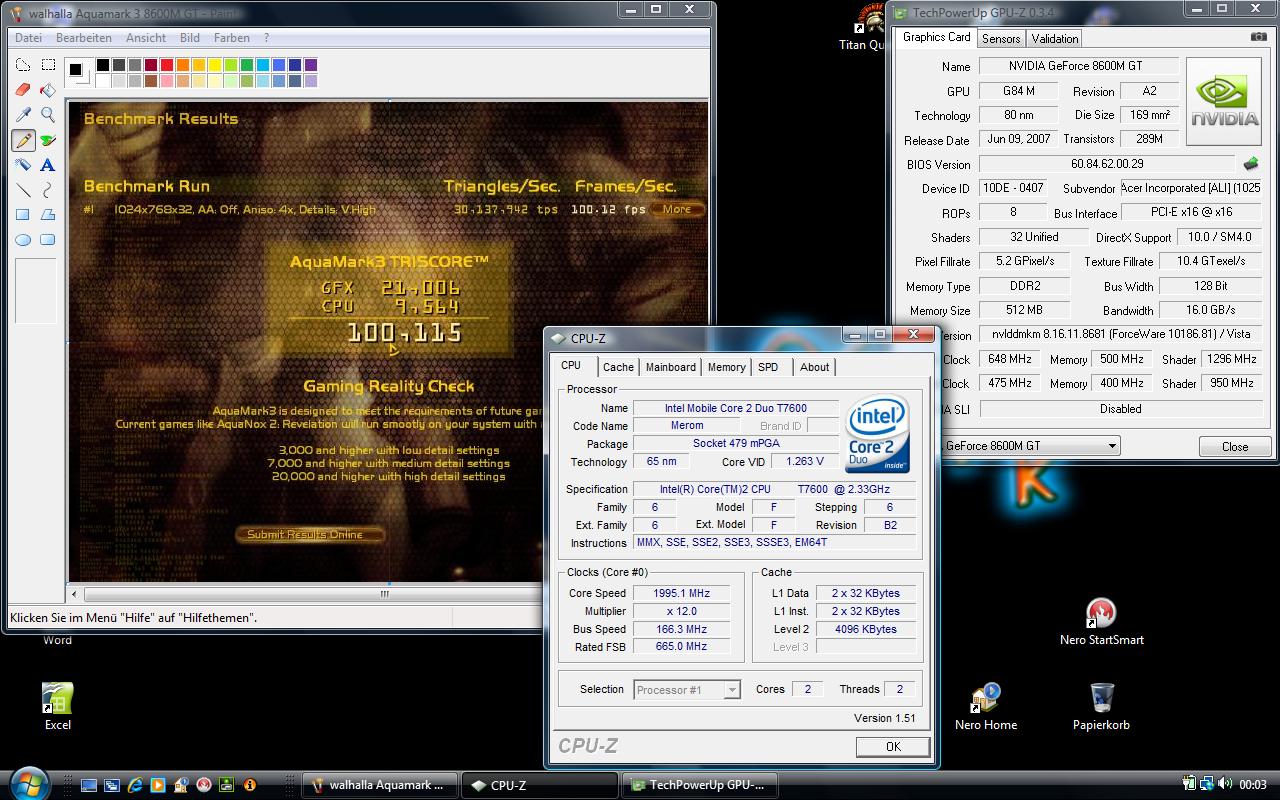Click the Close button in GPU-Z
Screen dimensions: 1280x800
point(1235,447)
